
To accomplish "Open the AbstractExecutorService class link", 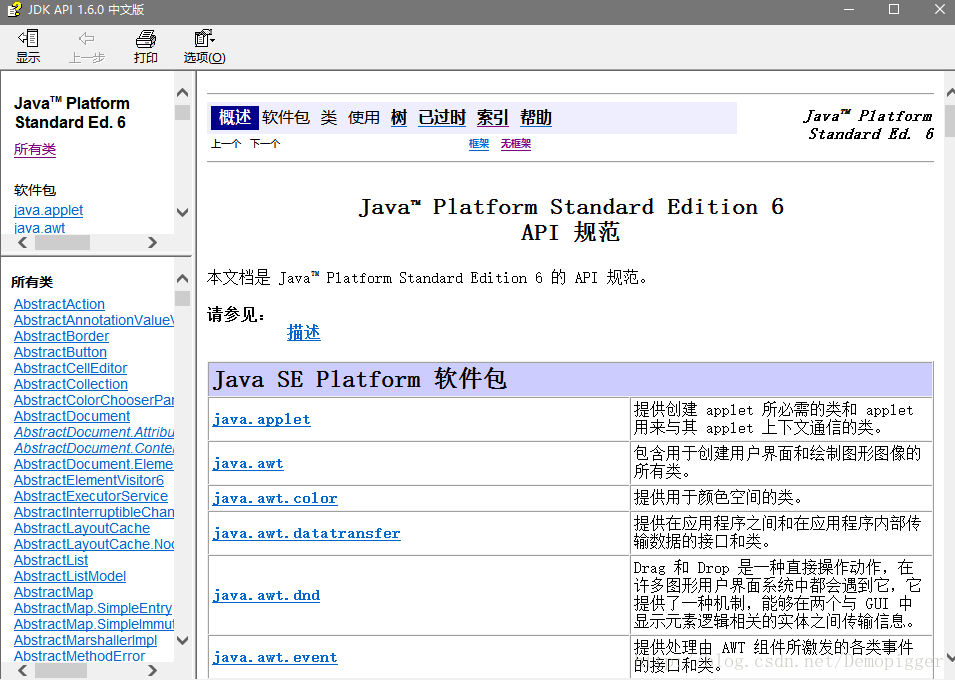I will pos(91,496).
